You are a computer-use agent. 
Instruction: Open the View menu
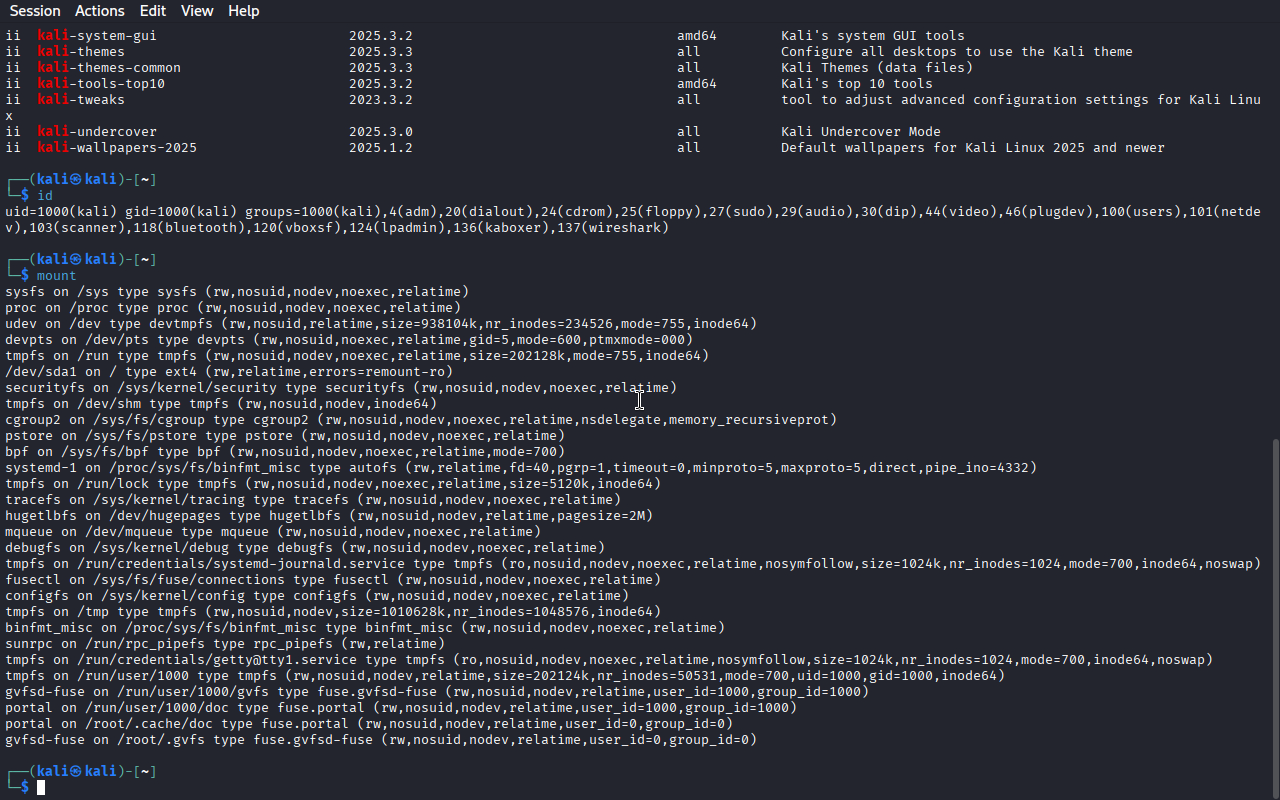[197, 11]
